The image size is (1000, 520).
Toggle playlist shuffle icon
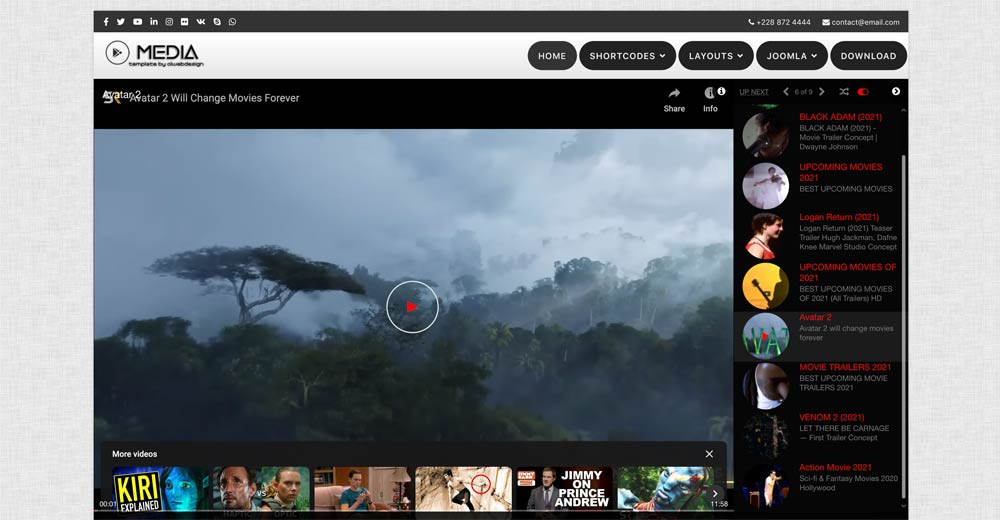844,92
